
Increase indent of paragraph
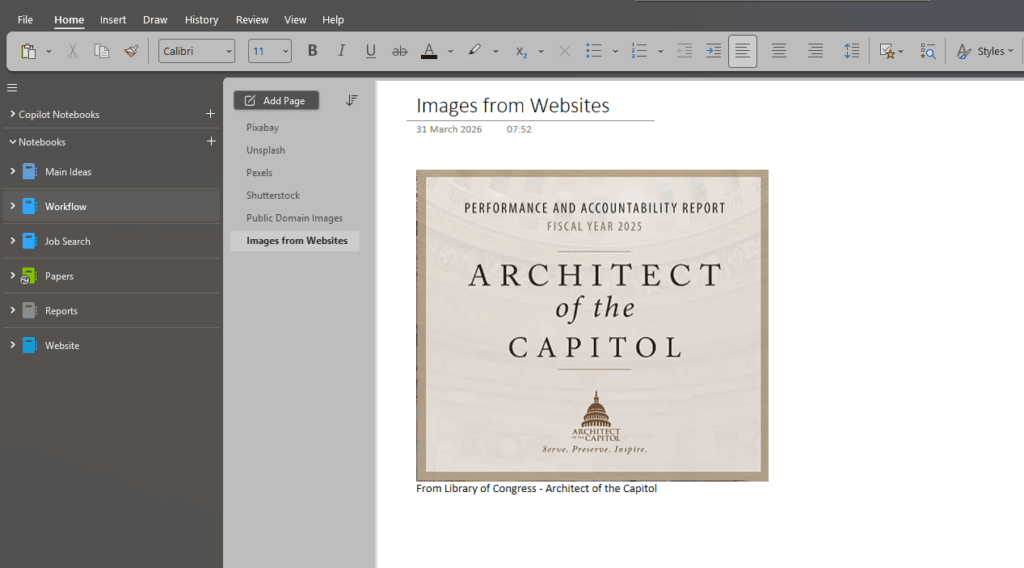pyautogui.click(x=713, y=51)
